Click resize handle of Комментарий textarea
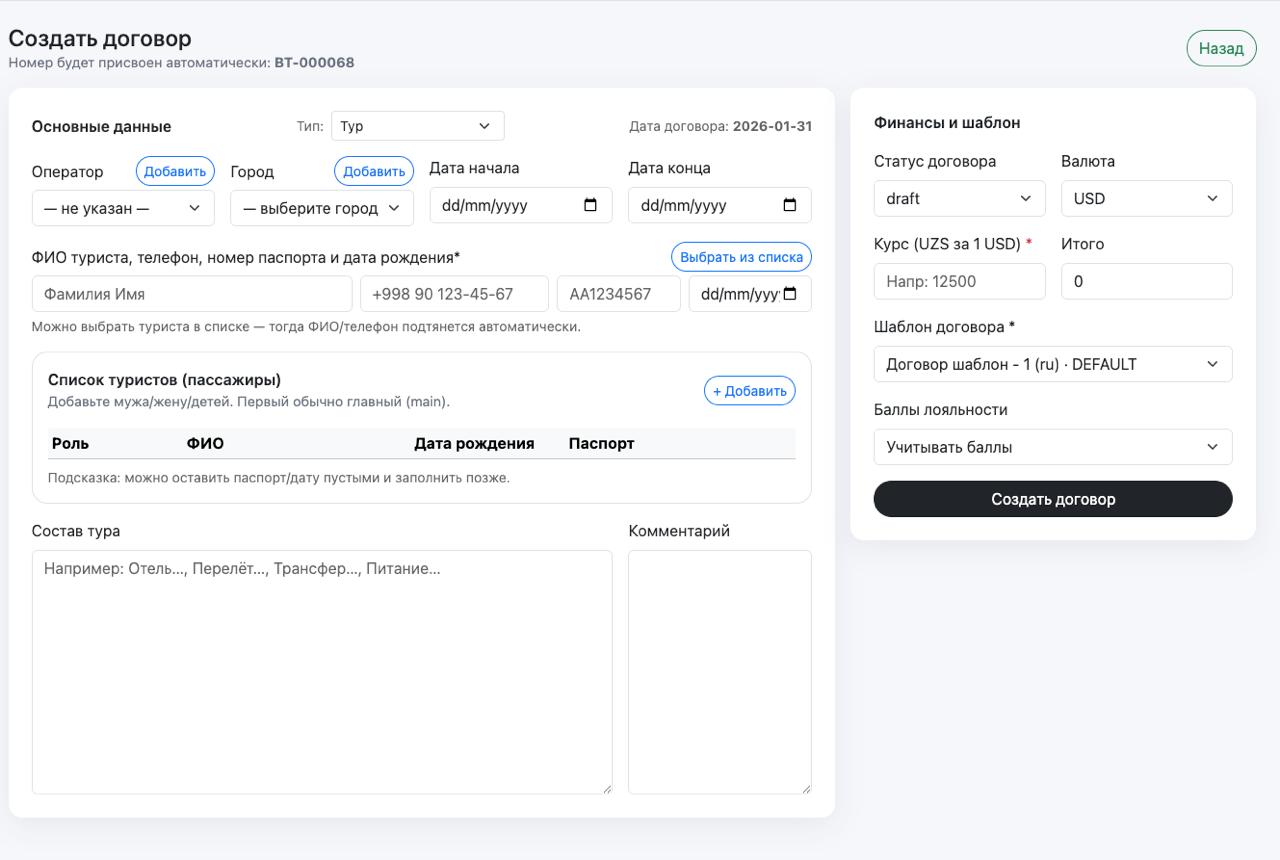1280x860 pixels. coord(804,787)
